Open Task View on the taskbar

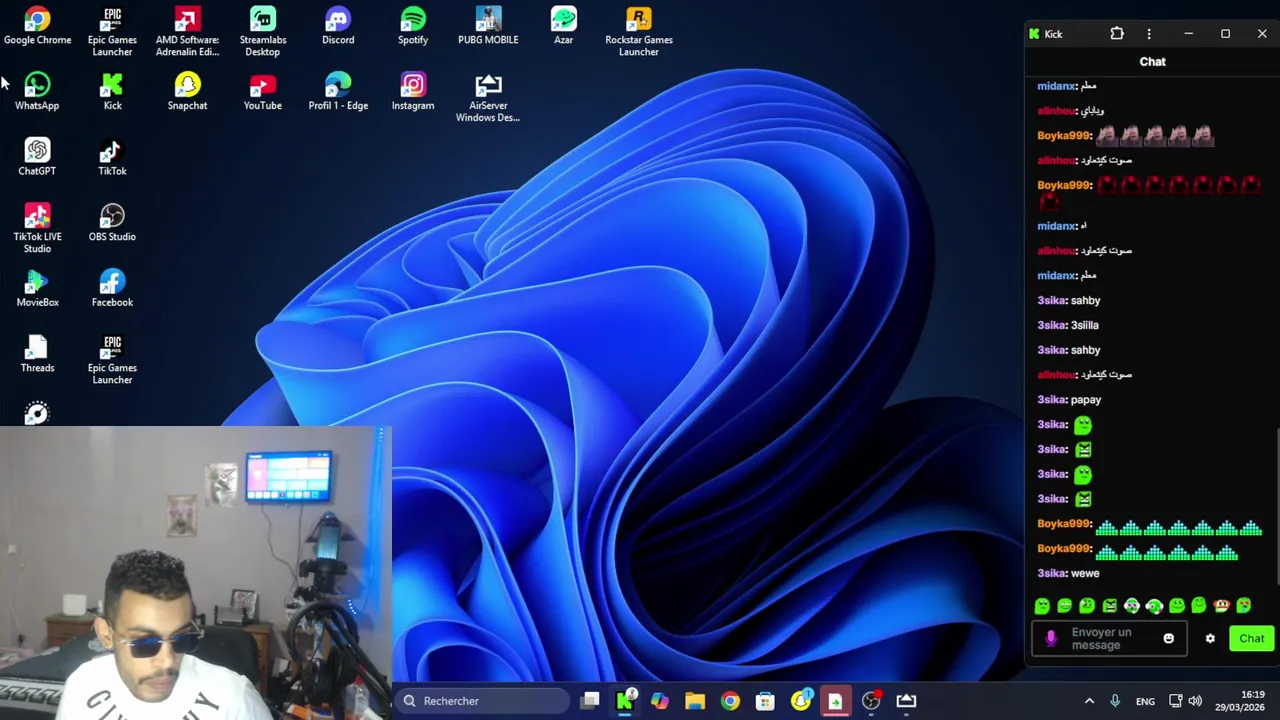(590, 701)
